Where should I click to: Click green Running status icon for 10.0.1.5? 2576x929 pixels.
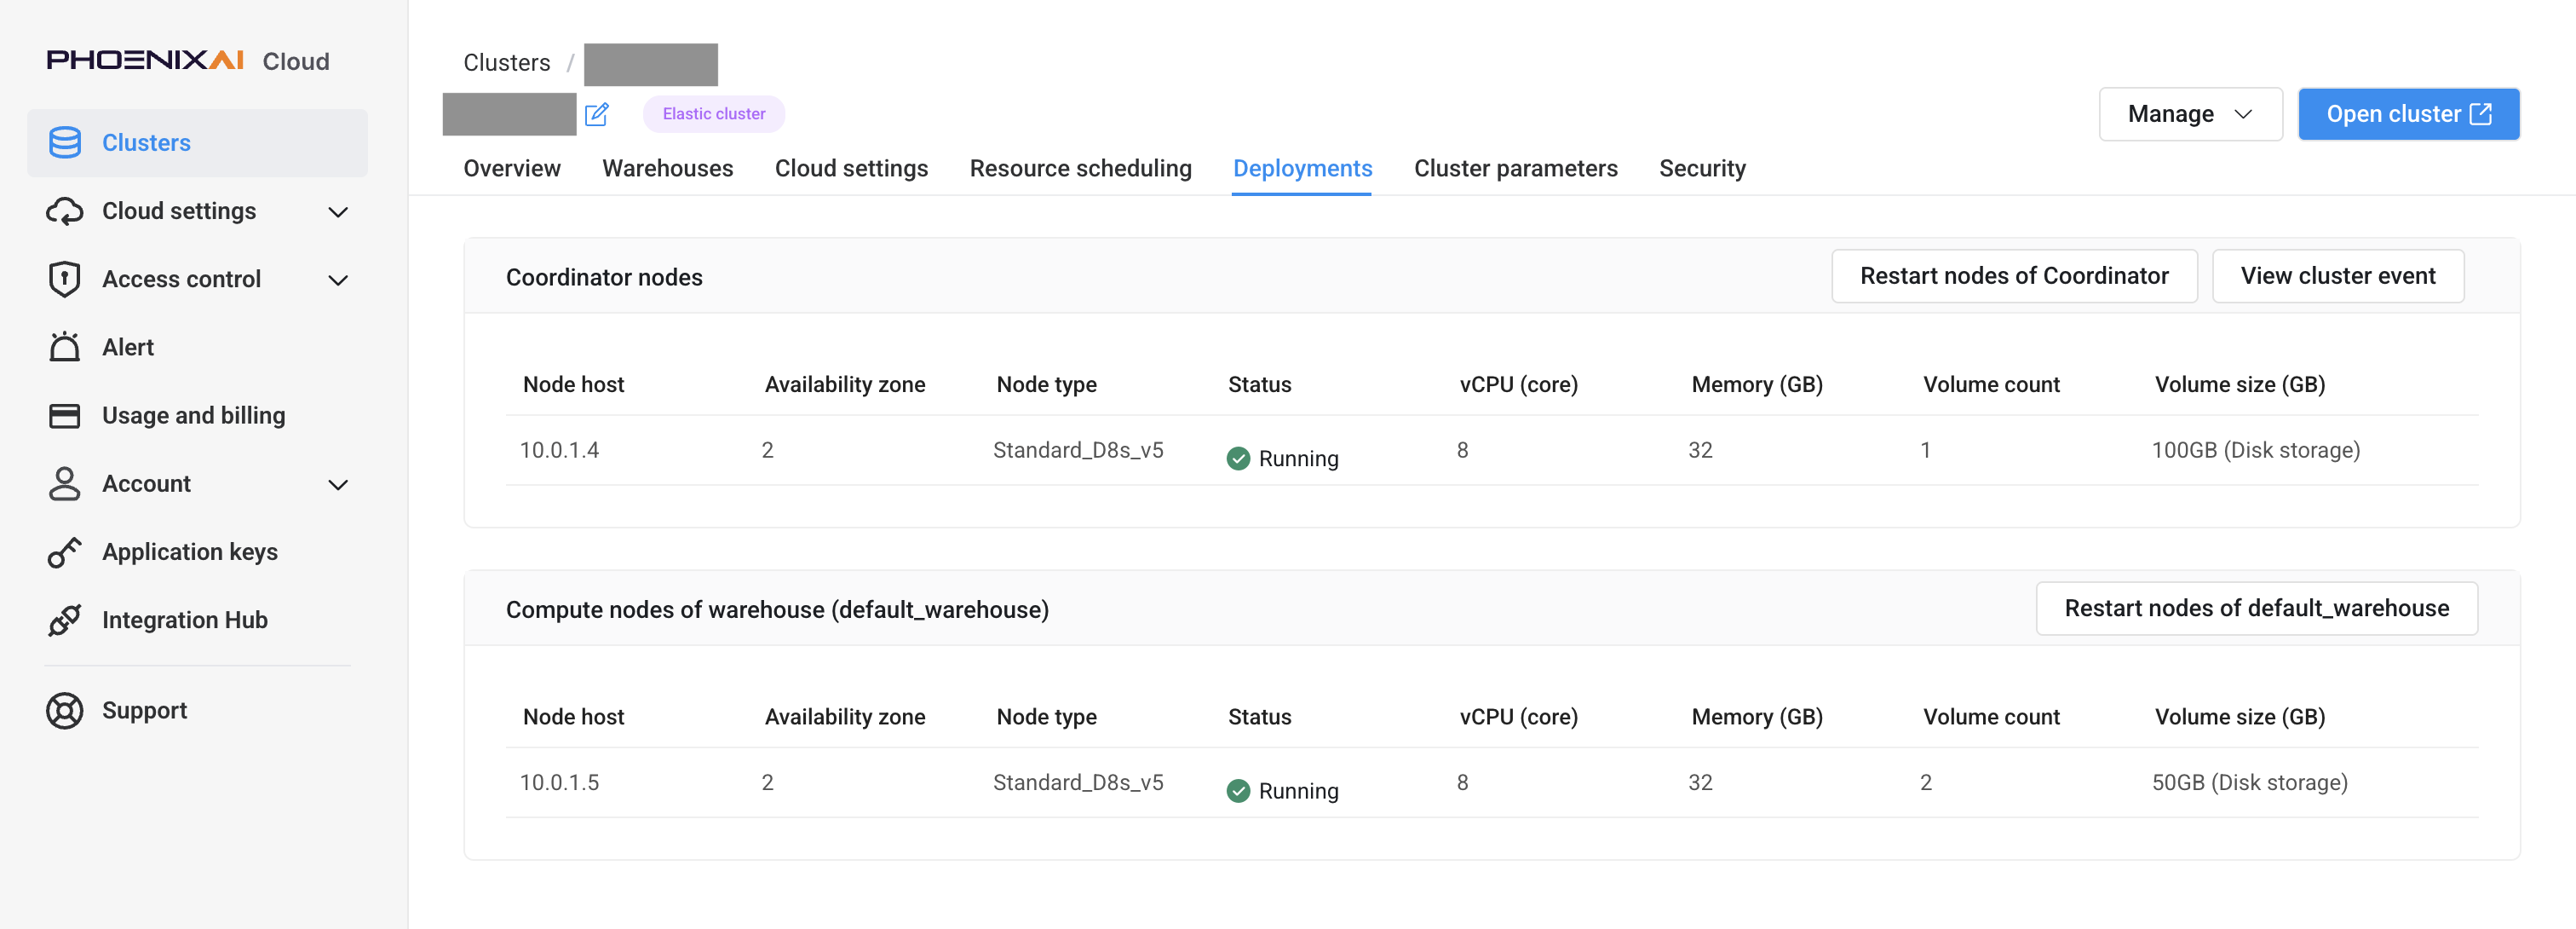1238,791
